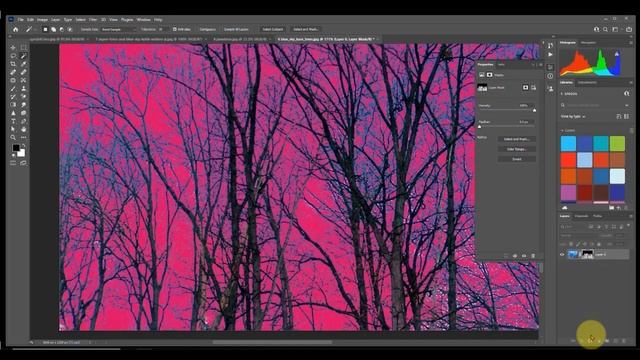Select the Brush tool

[13, 89]
